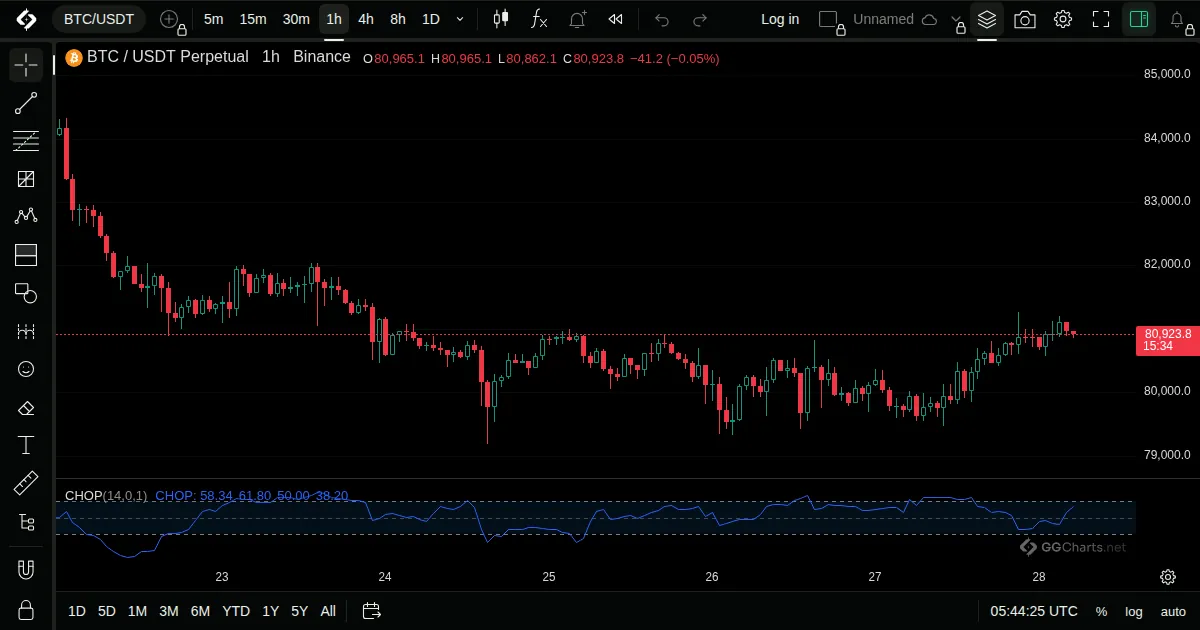Screen dimensions: 1200x630
Task: Select the pattern zigzag tool
Action: (x=26, y=216)
